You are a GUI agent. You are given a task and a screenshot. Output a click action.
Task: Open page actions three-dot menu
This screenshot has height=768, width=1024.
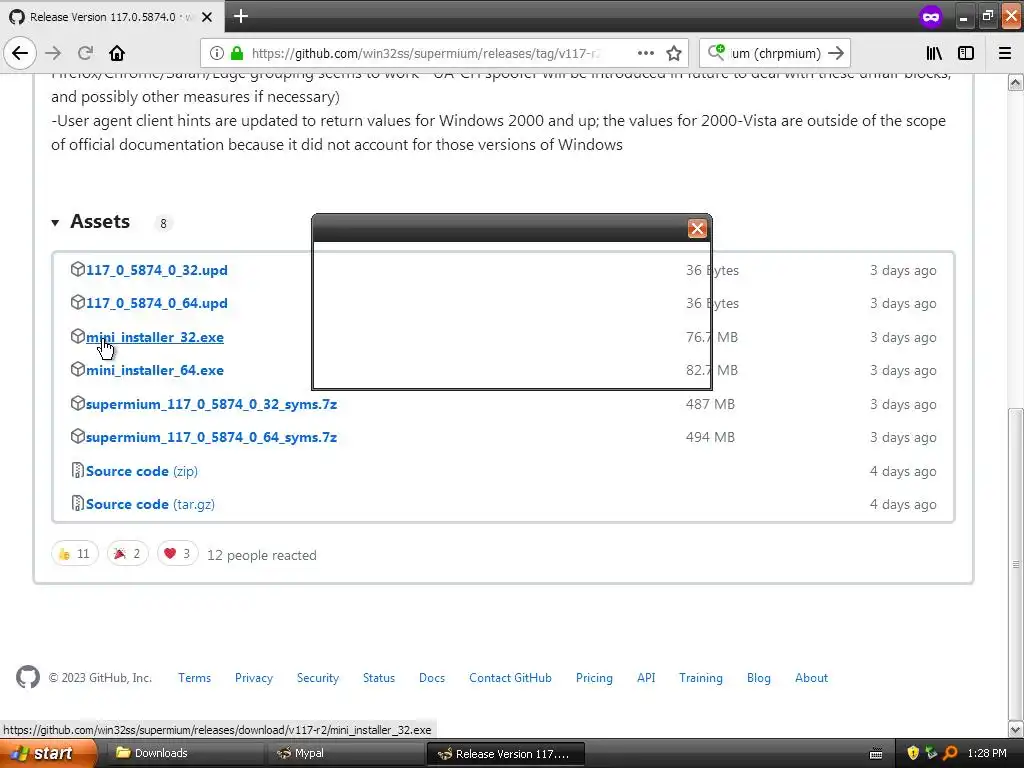(645, 54)
